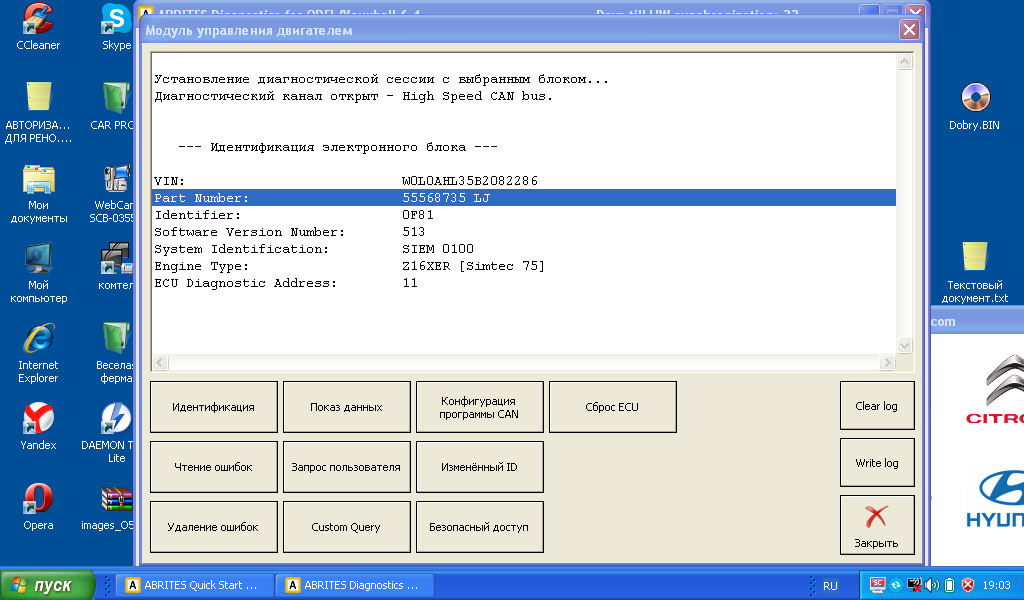
Task: Open the пуск Start menu
Action: pos(48,585)
